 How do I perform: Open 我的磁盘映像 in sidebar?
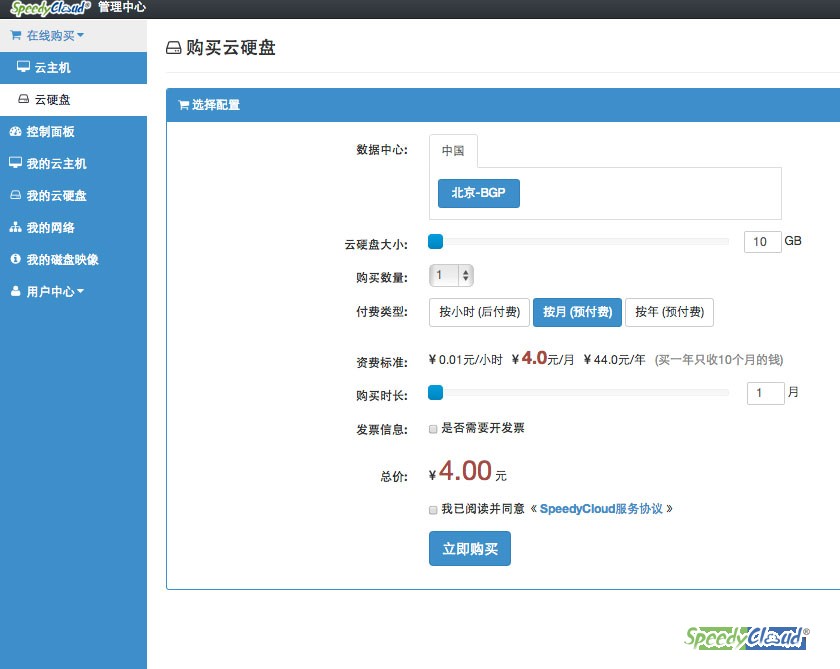pos(73,260)
